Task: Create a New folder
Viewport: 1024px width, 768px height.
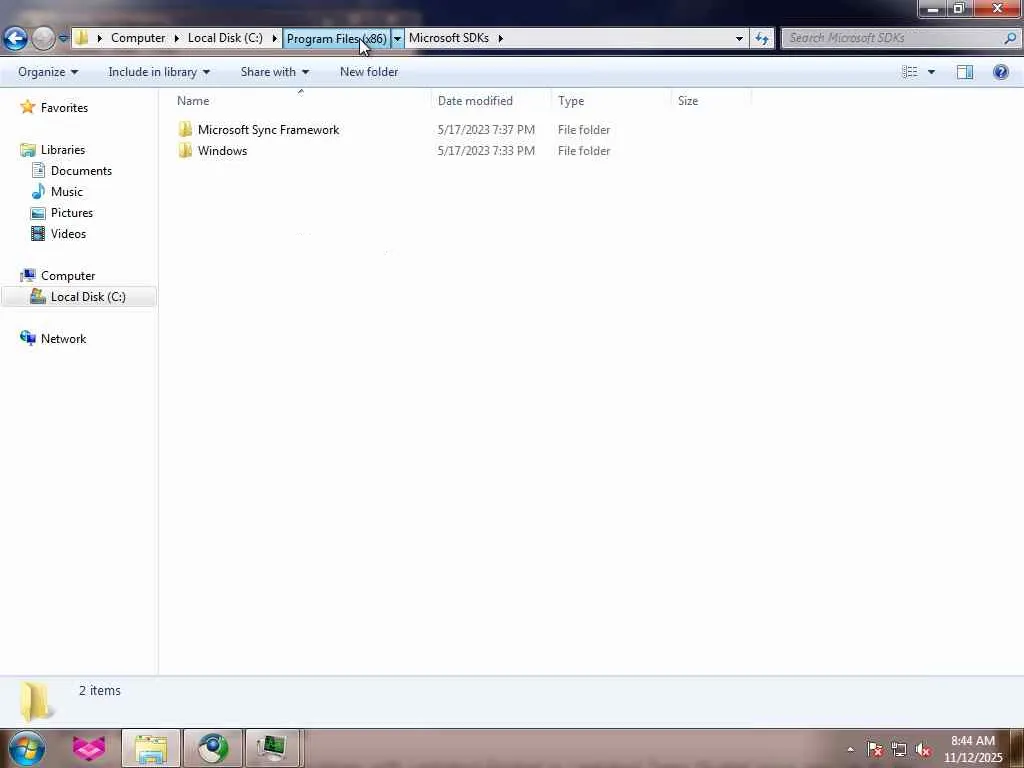Action: (x=369, y=72)
